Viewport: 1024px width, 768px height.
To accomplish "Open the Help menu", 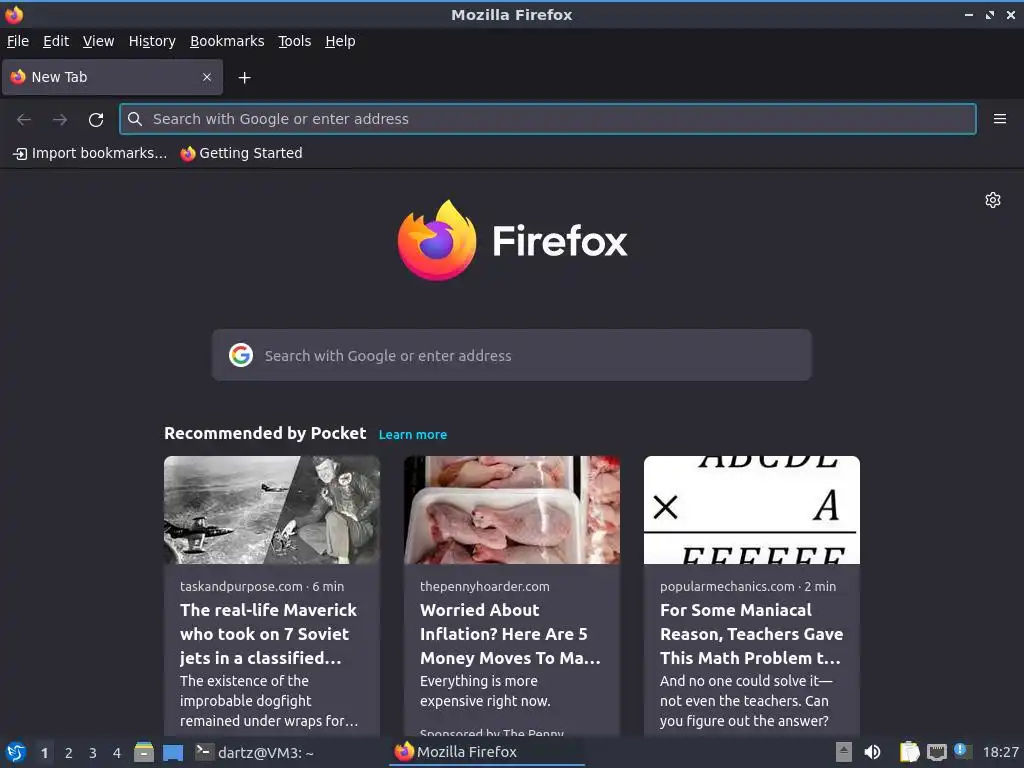I will click(x=340, y=41).
